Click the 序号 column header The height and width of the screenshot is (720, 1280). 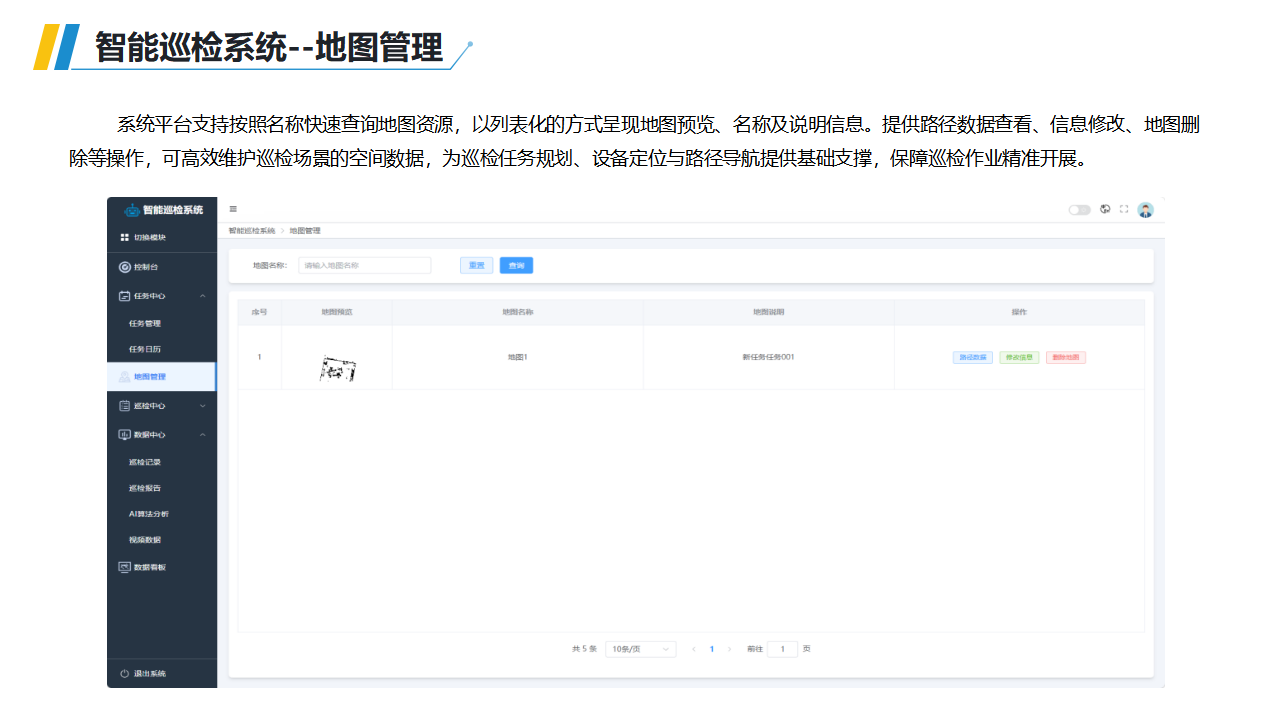point(259,312)
